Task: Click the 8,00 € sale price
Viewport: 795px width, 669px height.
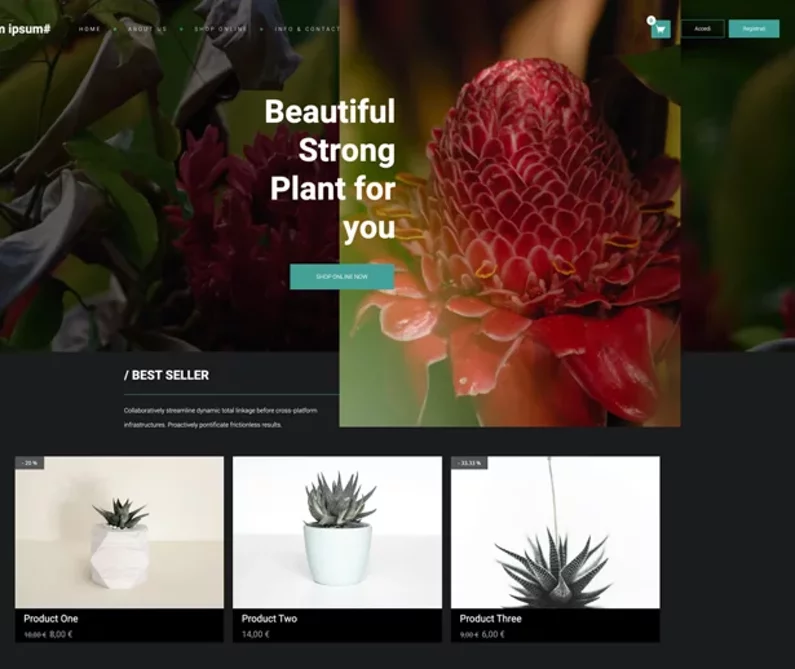Action: click(x=61, y=634)
